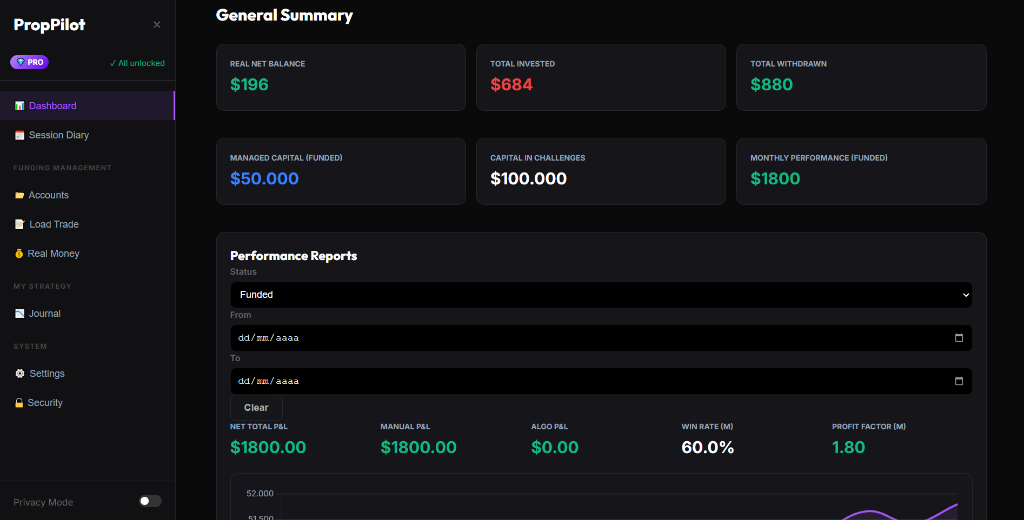Viewport: 1024px width, 520px height.
Task: Click the PropPilot logo text
Action: (50, 25)
